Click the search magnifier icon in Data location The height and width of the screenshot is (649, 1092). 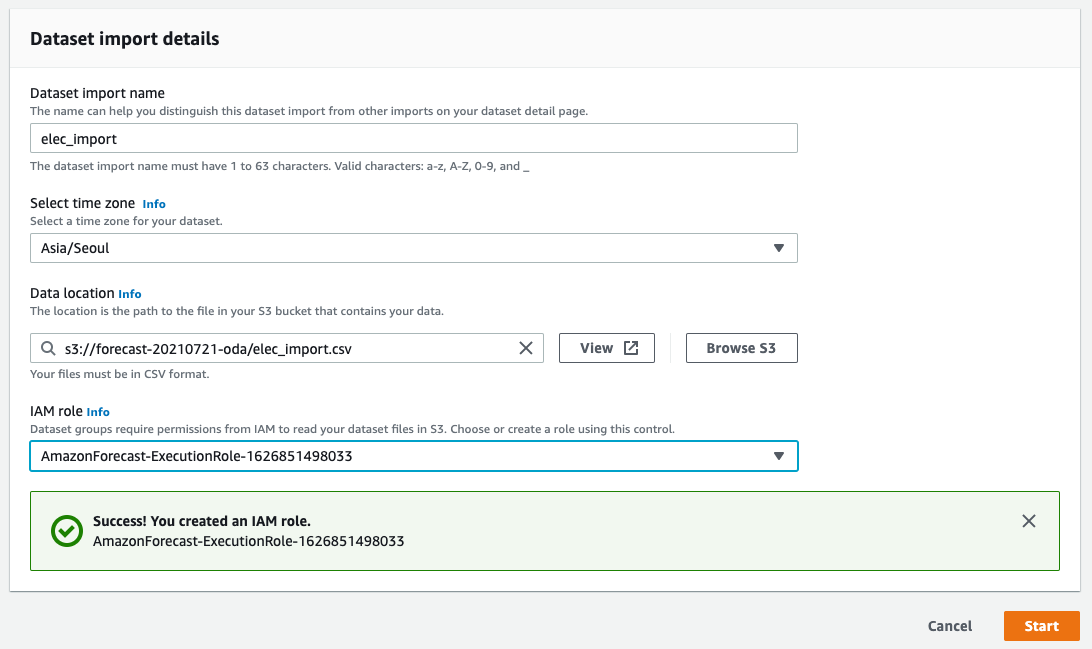pyautogui.click(x=48, y=348)
